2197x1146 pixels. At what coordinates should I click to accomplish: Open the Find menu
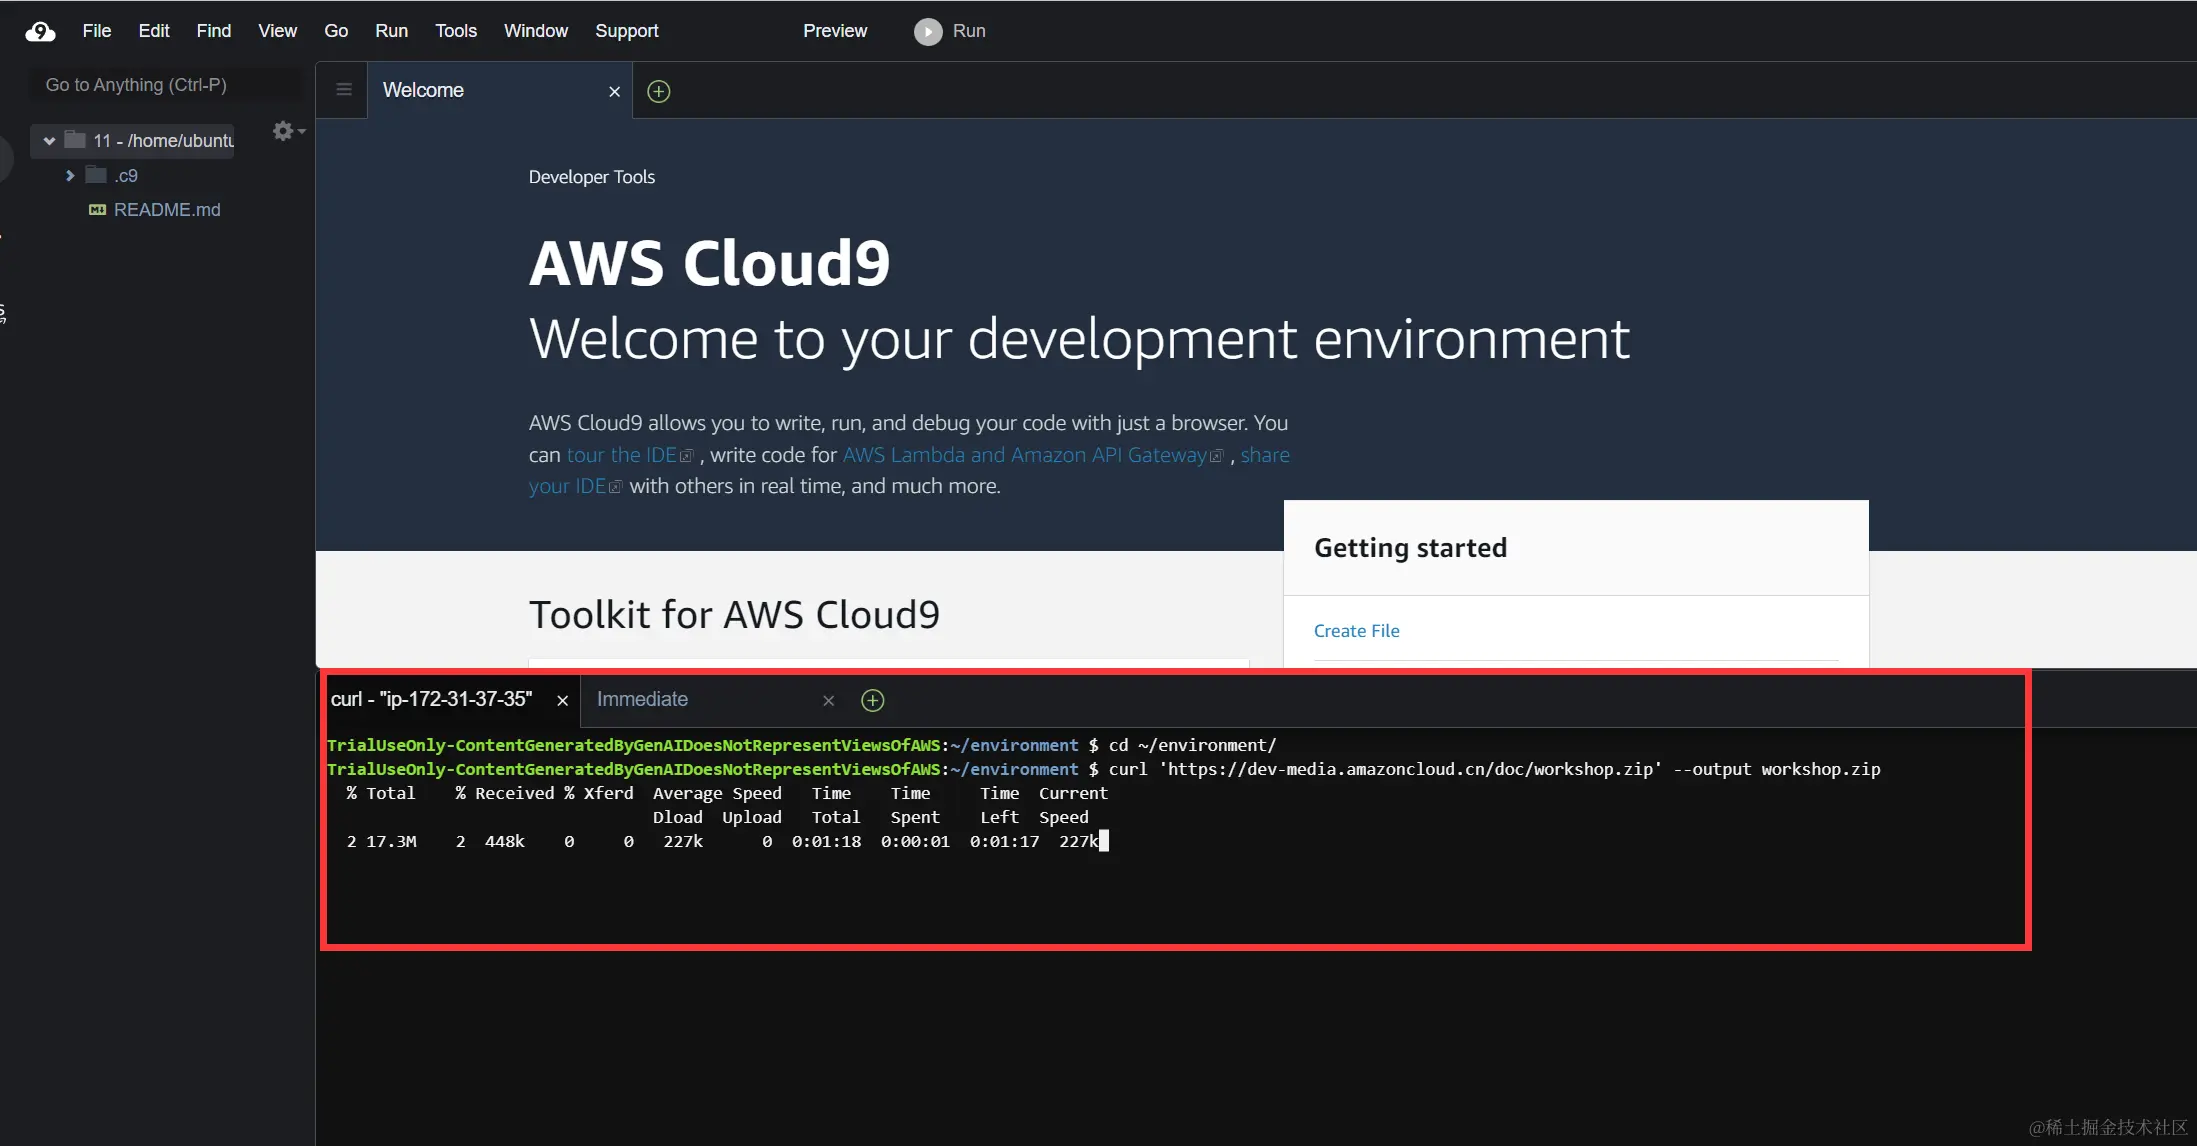pos(213,31)
